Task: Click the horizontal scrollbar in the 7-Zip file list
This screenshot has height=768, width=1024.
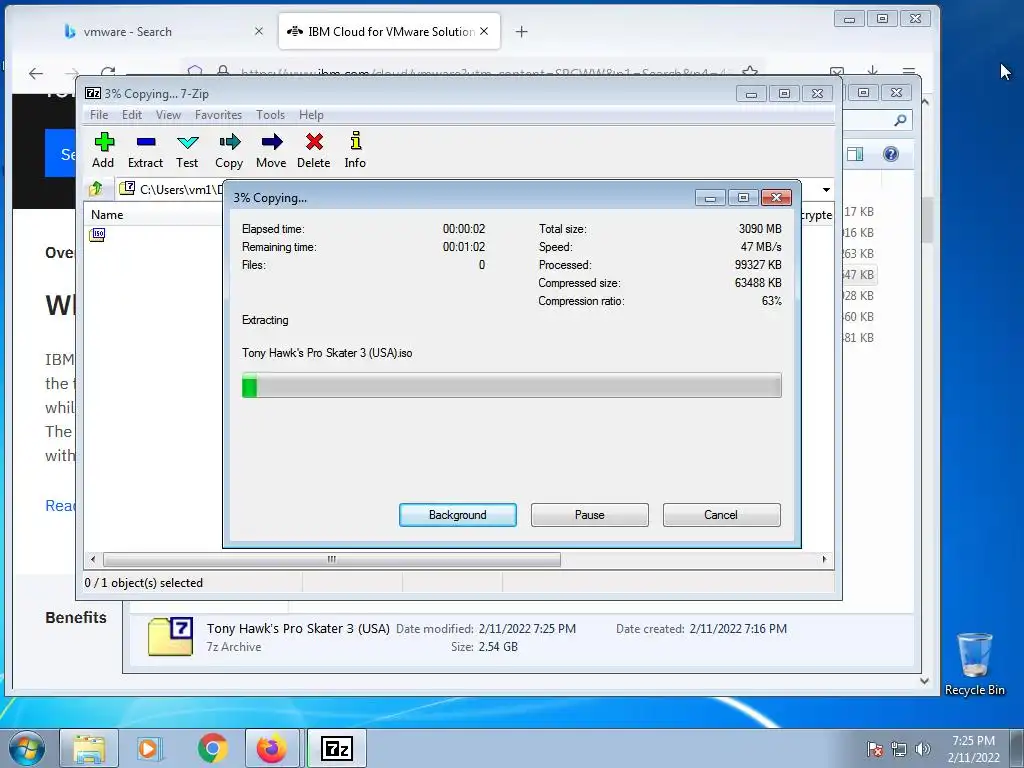Action: tap(332, 559)
